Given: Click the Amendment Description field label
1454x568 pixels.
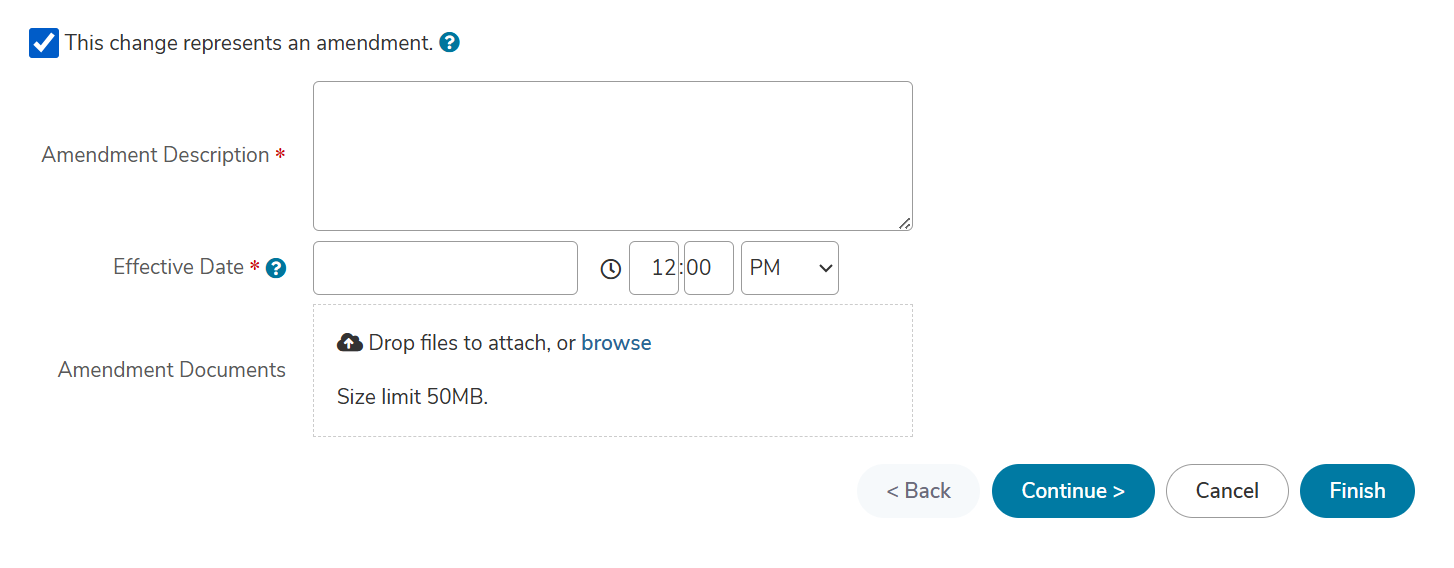Looking at the screenshot, I should pos(155,155).
